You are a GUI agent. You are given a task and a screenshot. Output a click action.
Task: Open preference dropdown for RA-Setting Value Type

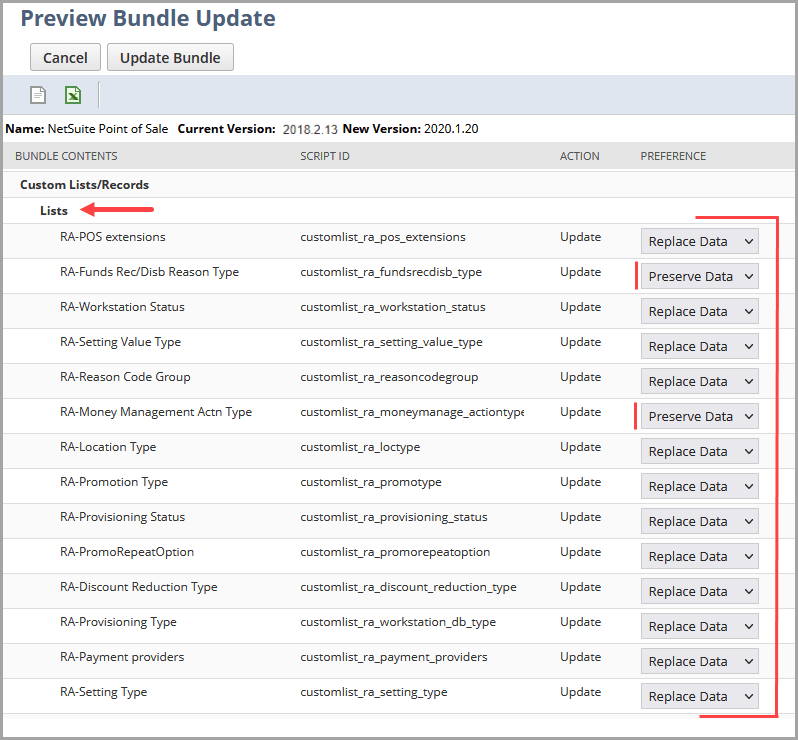tap(699, 347)
